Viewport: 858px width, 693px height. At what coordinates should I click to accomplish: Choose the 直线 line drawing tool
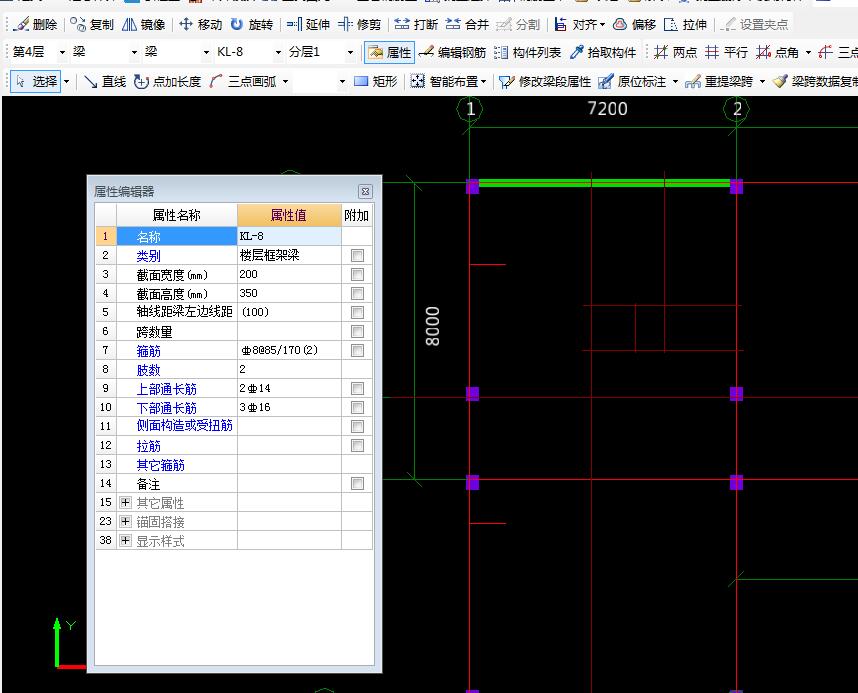pyautogui.click(x=106, y=82)
